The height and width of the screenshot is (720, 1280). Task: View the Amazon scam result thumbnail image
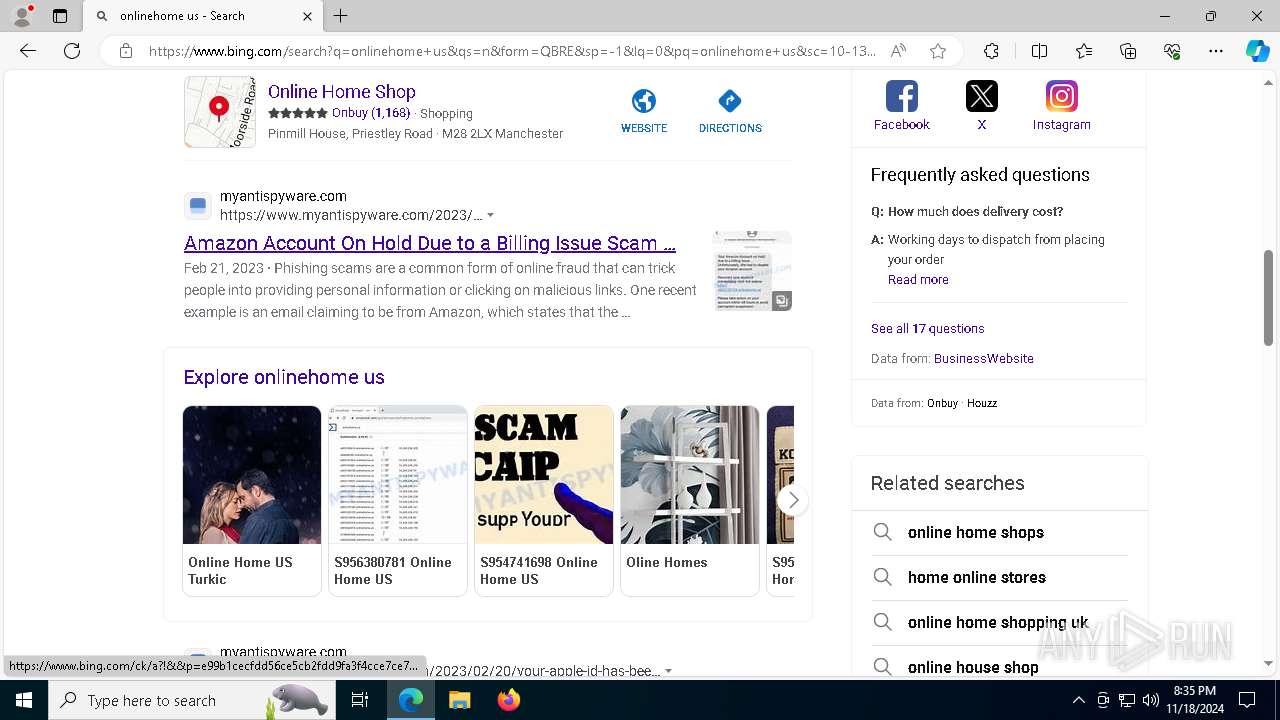click(752, 271)
